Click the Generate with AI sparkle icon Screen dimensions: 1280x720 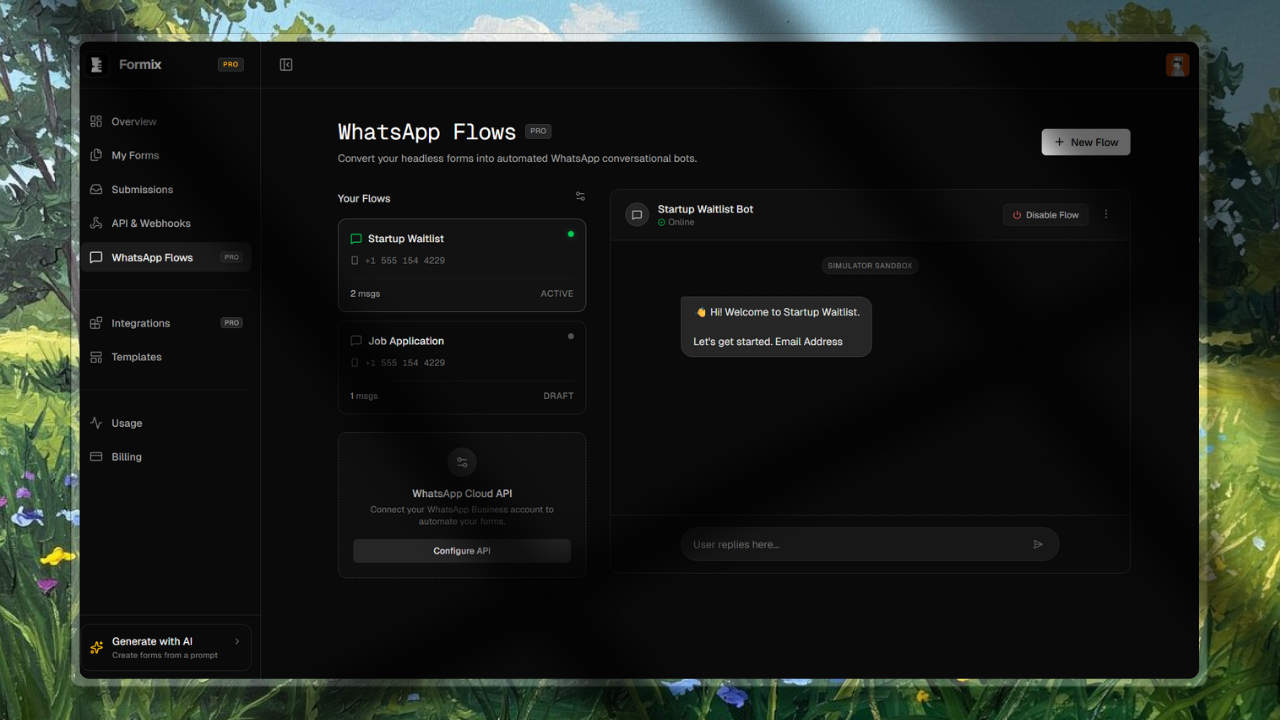97,648
